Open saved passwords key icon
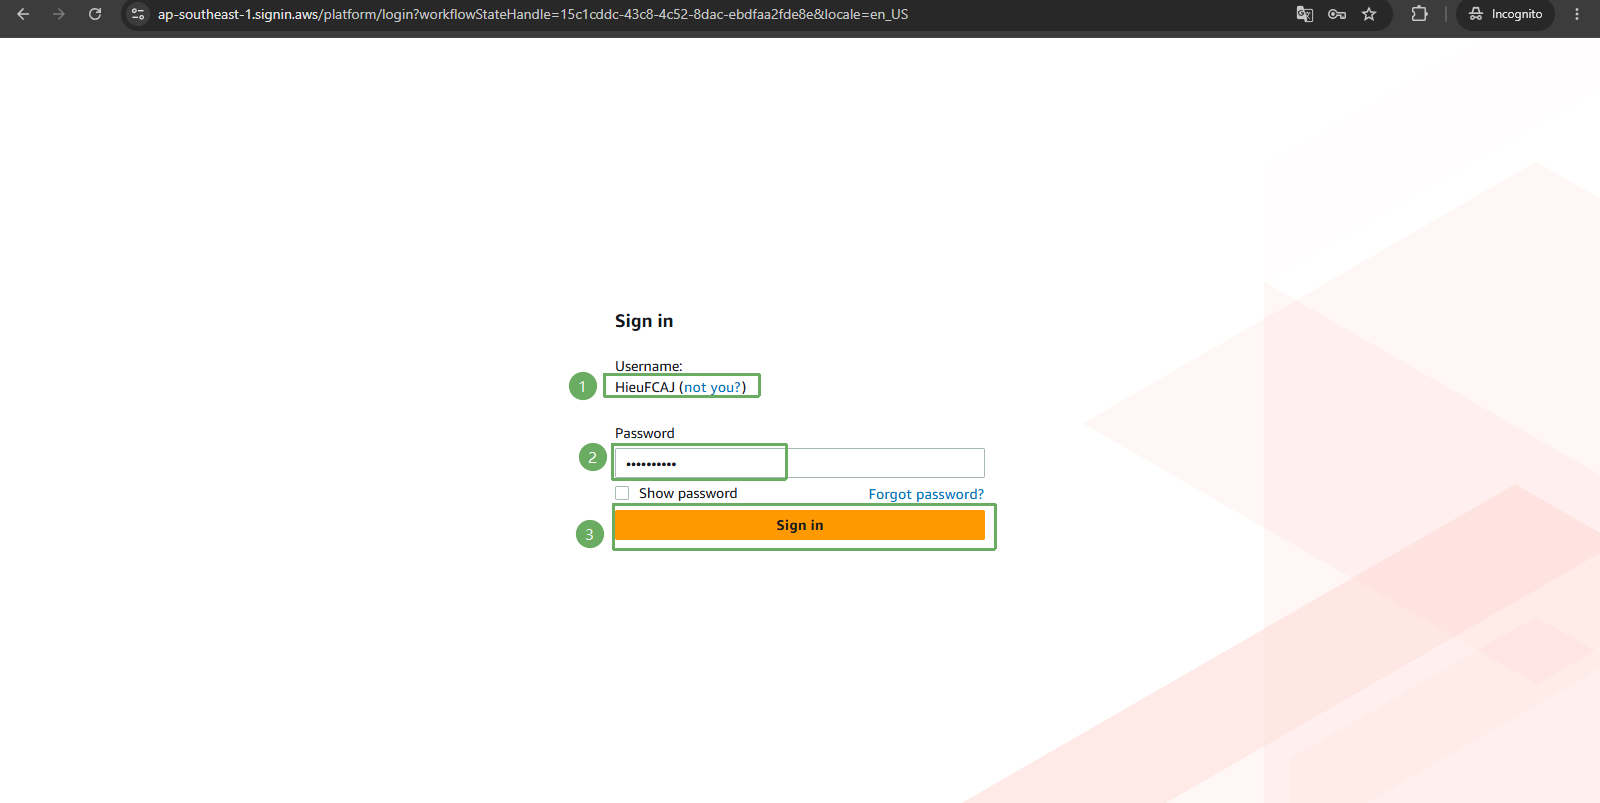Image resolution: width=1600 pixels, height=803 pixels. [x=1337, y=14]
